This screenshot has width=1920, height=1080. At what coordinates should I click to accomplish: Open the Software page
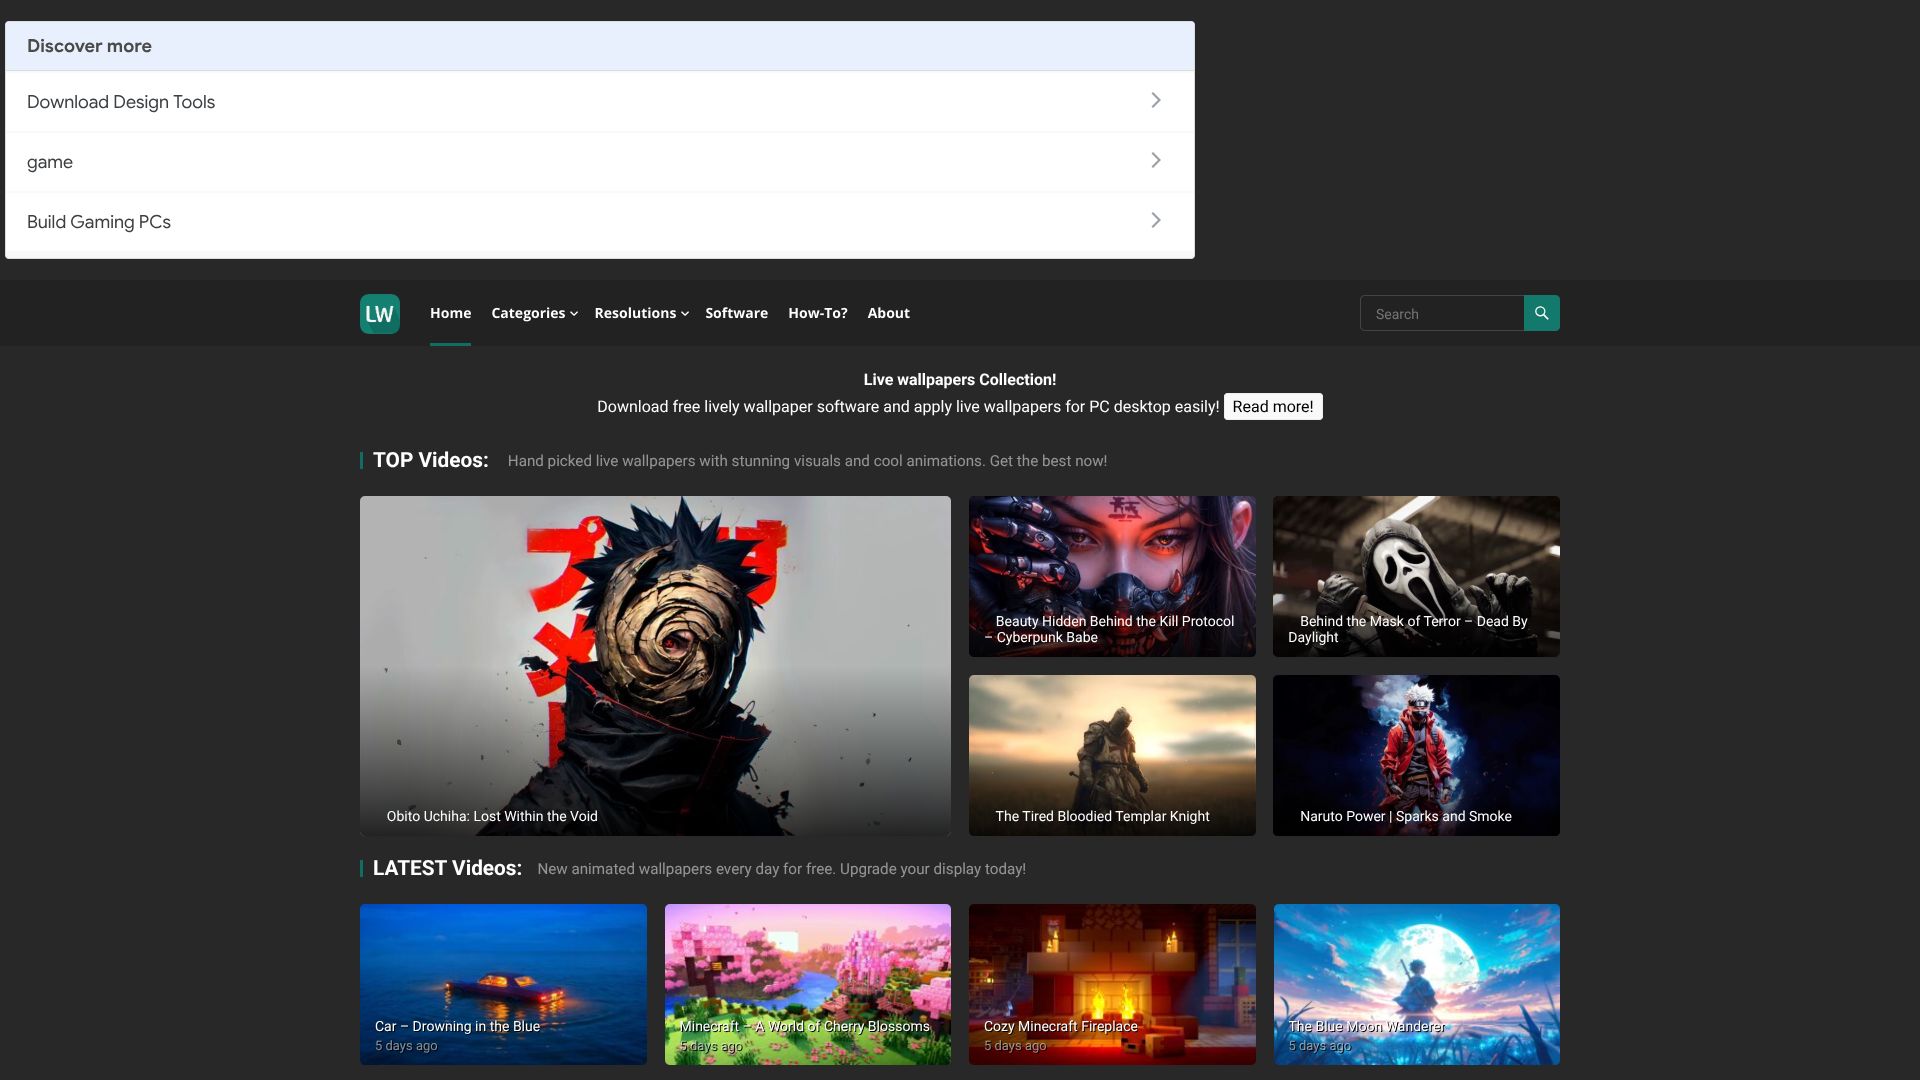coord(736,313)
